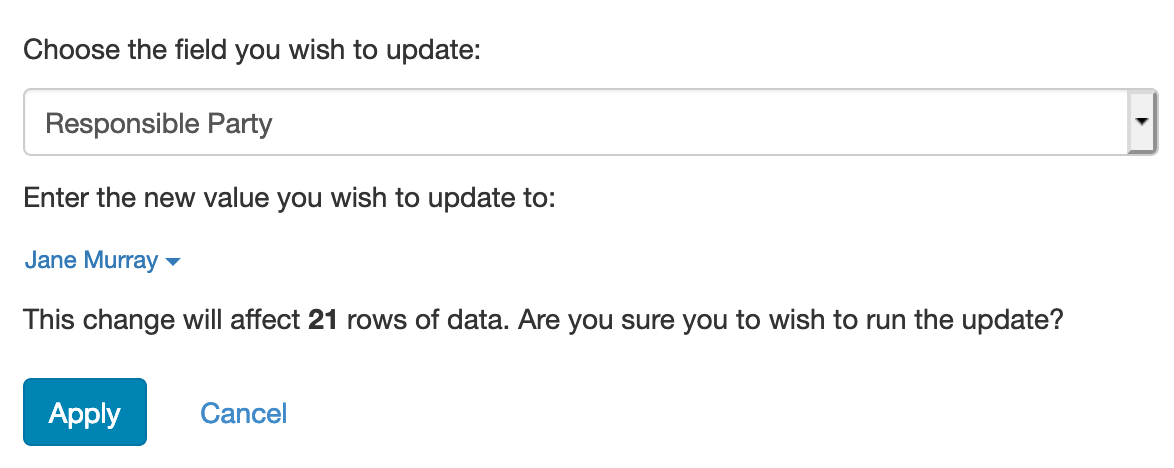This screenshot has height=468, width=1174.
Task: Click the word 'update' in first label
Action: pyautogui.click(x=436, y=50)
